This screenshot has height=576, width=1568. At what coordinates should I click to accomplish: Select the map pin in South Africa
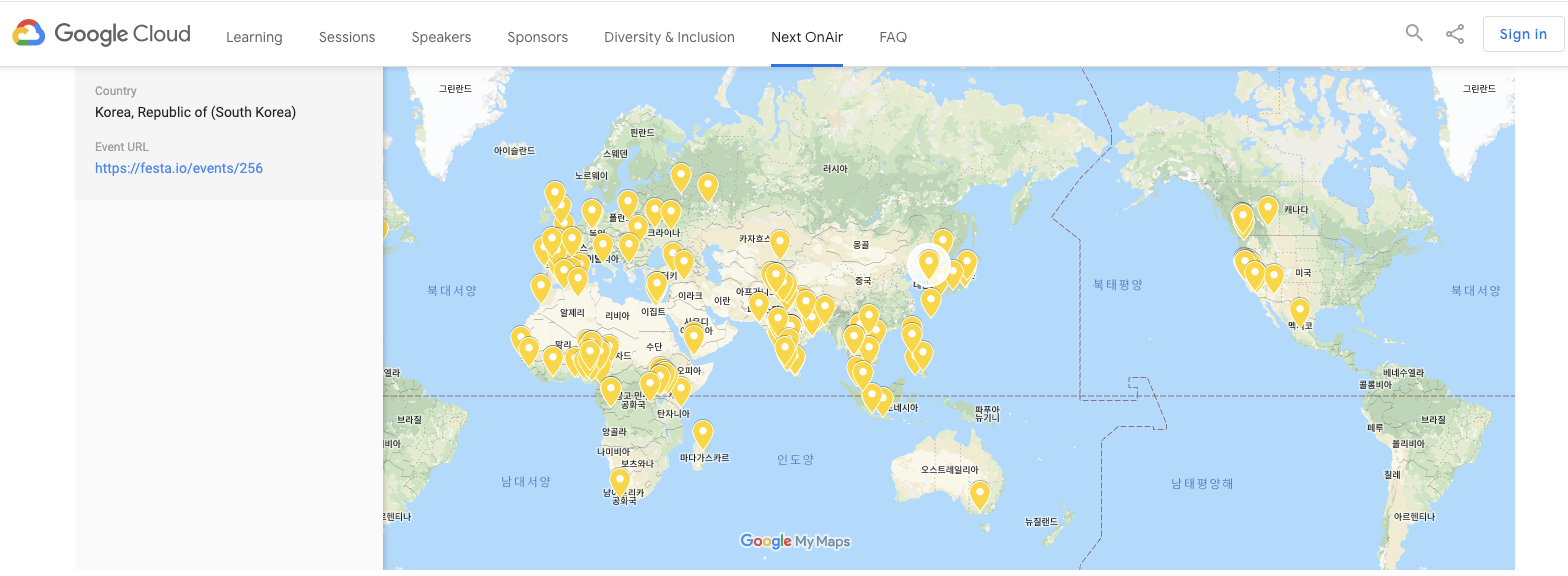tap(620, 483)
